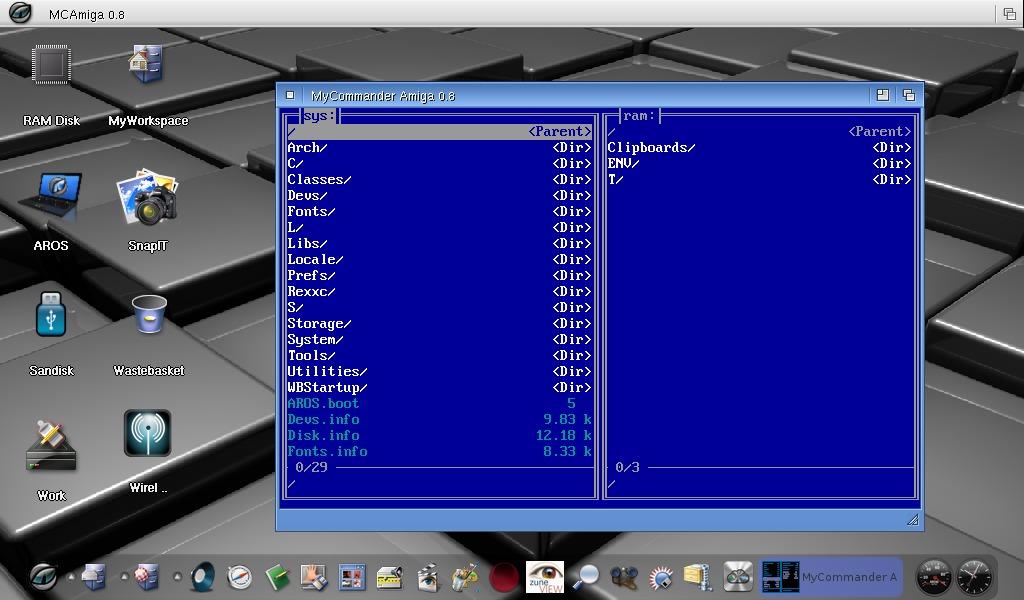Open the Work drive desktop icon
The width and height of the screenshot is (1024, 600).
pos(51,447)
